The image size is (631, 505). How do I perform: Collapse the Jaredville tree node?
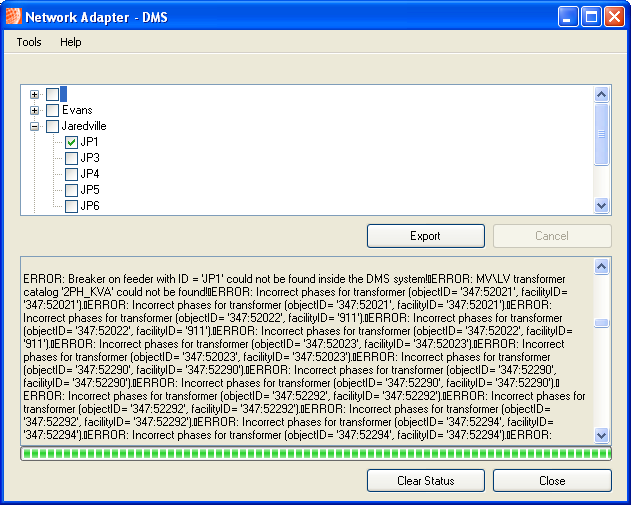click(x=35, y=126)
